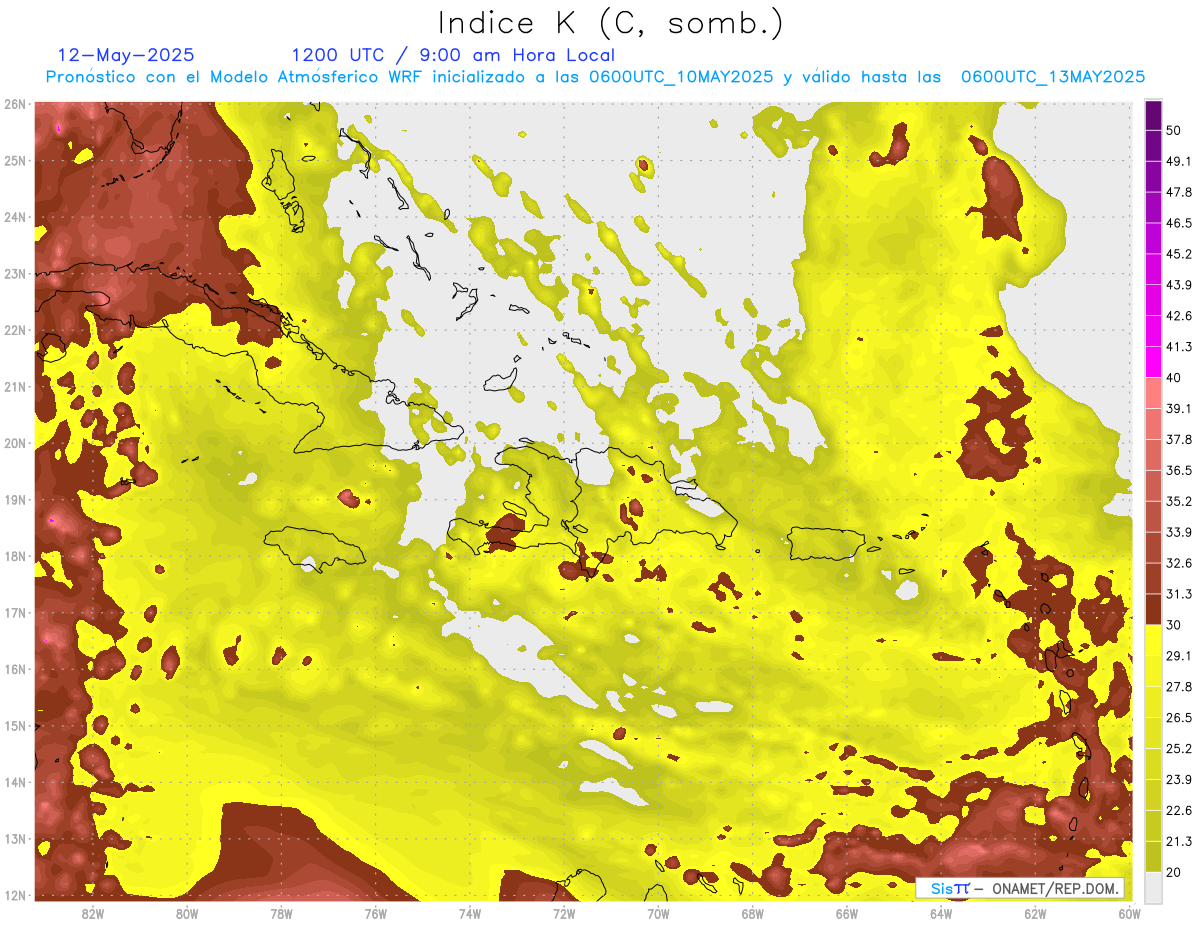Select the date text "12-May-2025"
The width and height of the screenshot is (1200, 927).
pos(126,55)
